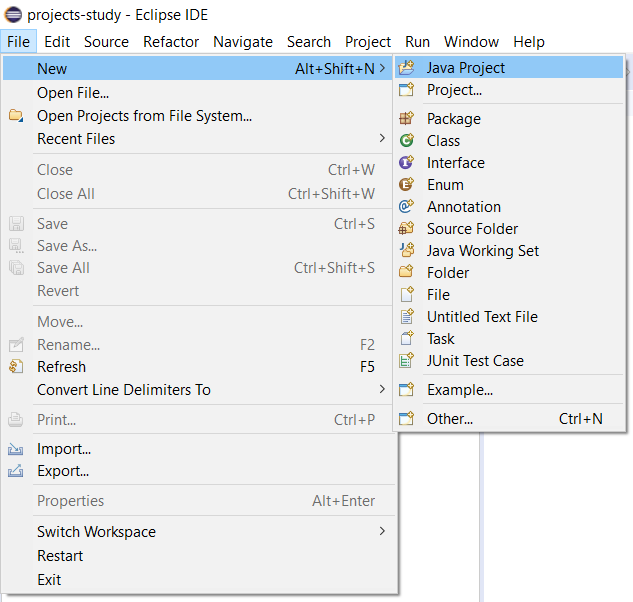Click the Import icon in File menu
Screen dimensions: 633x602
pos(16,449)
